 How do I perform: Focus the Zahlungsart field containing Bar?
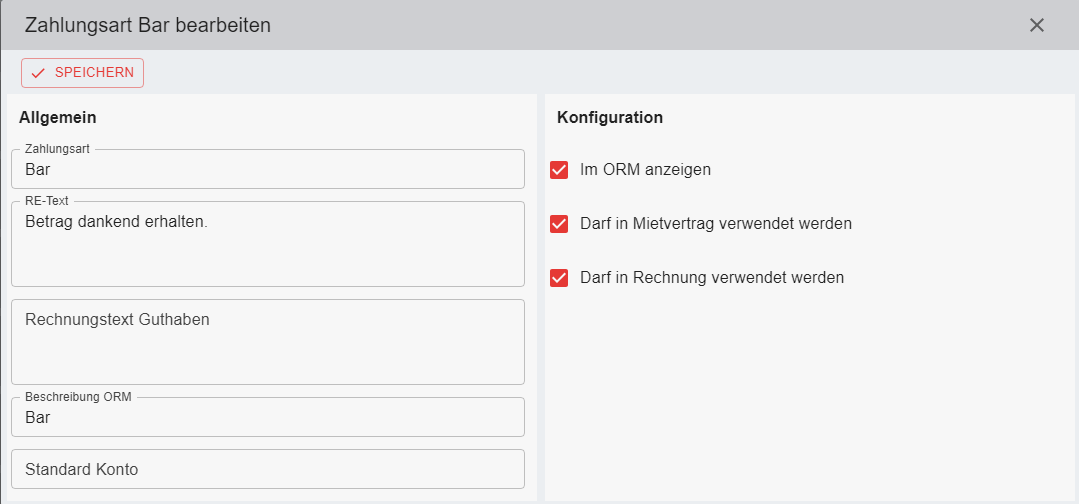267,170
